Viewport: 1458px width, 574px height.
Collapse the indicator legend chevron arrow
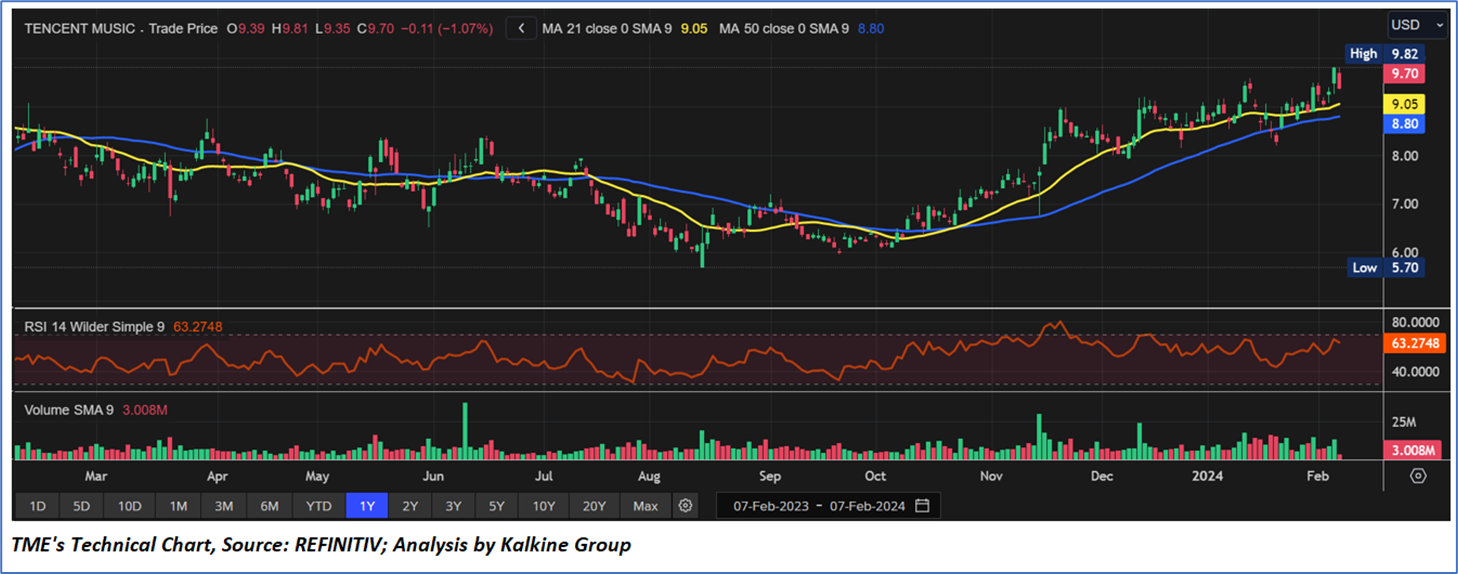(x=520, y=29)
